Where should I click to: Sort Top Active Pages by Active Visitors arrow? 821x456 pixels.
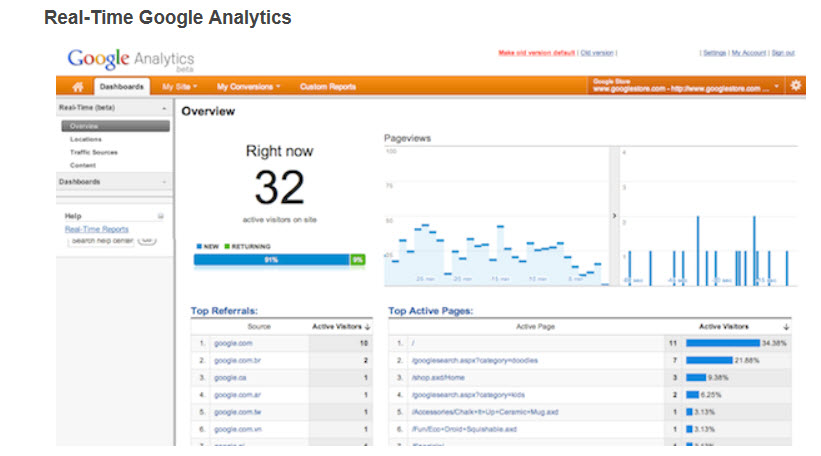click(x=786, y=327)
